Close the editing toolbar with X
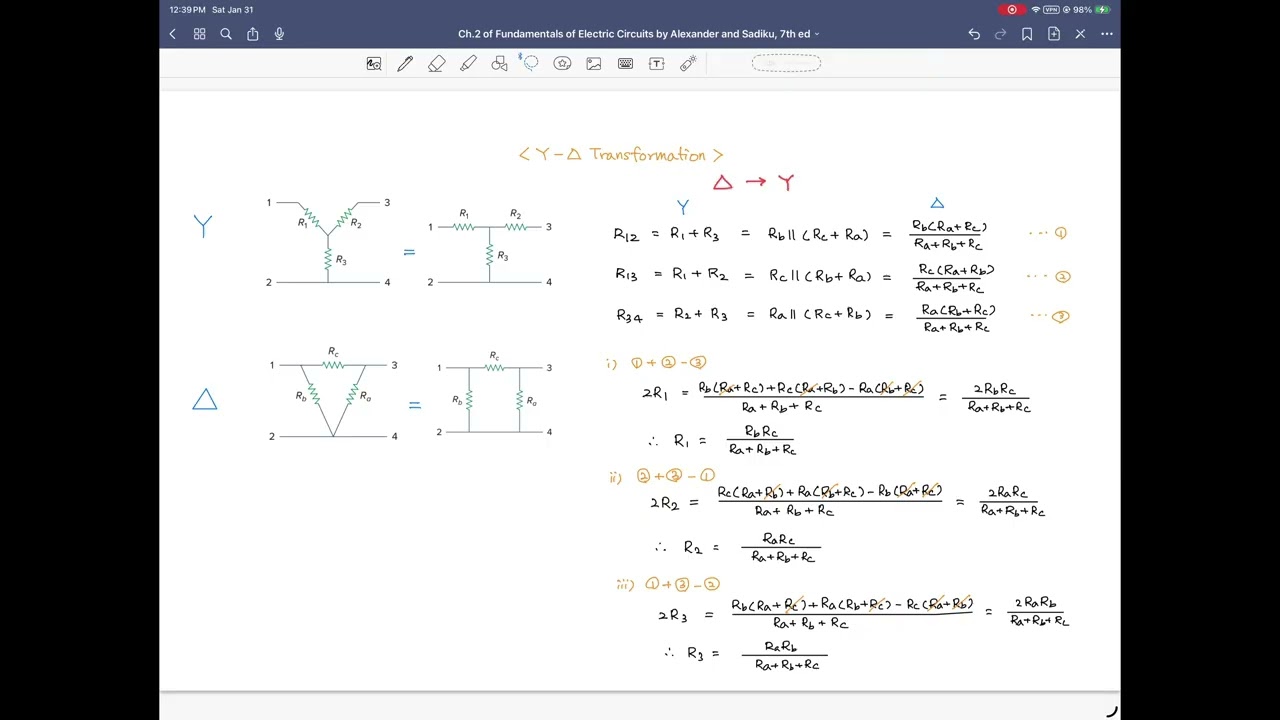This screenshot has height=720, width=1280. point(1080,34)
